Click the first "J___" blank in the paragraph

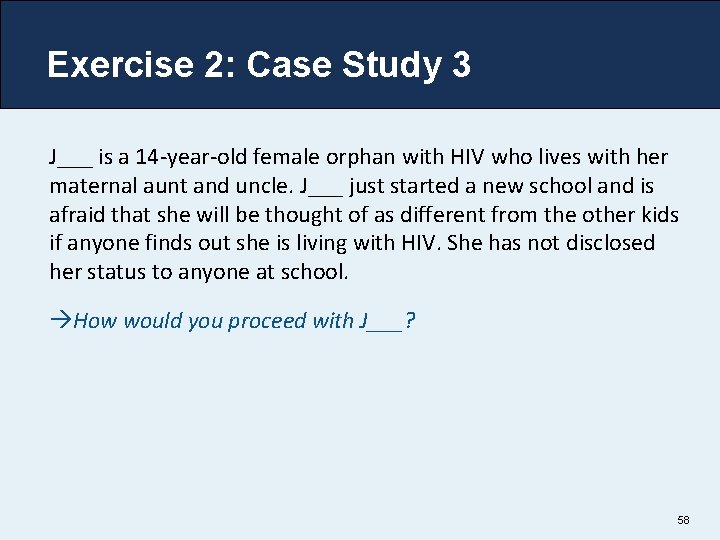click(x=72, y=158)
